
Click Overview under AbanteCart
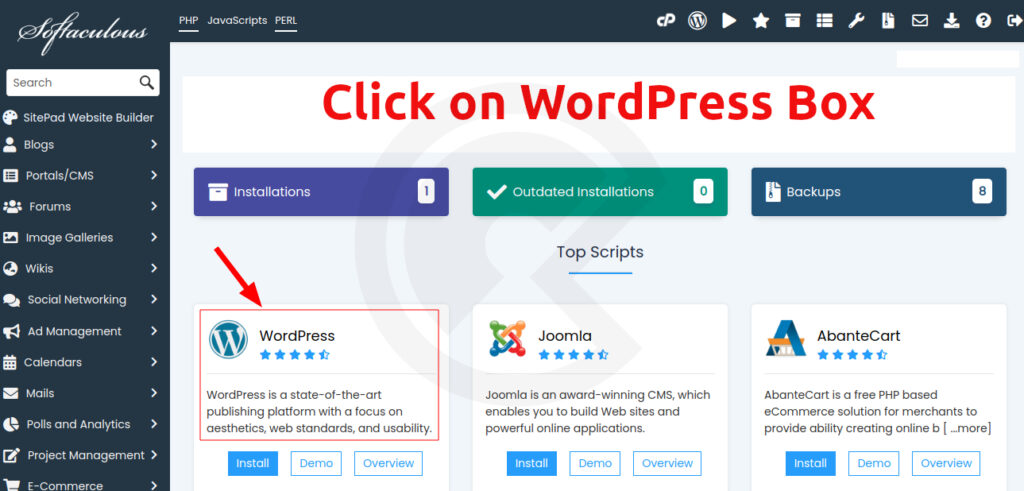[x=946, y=464]
